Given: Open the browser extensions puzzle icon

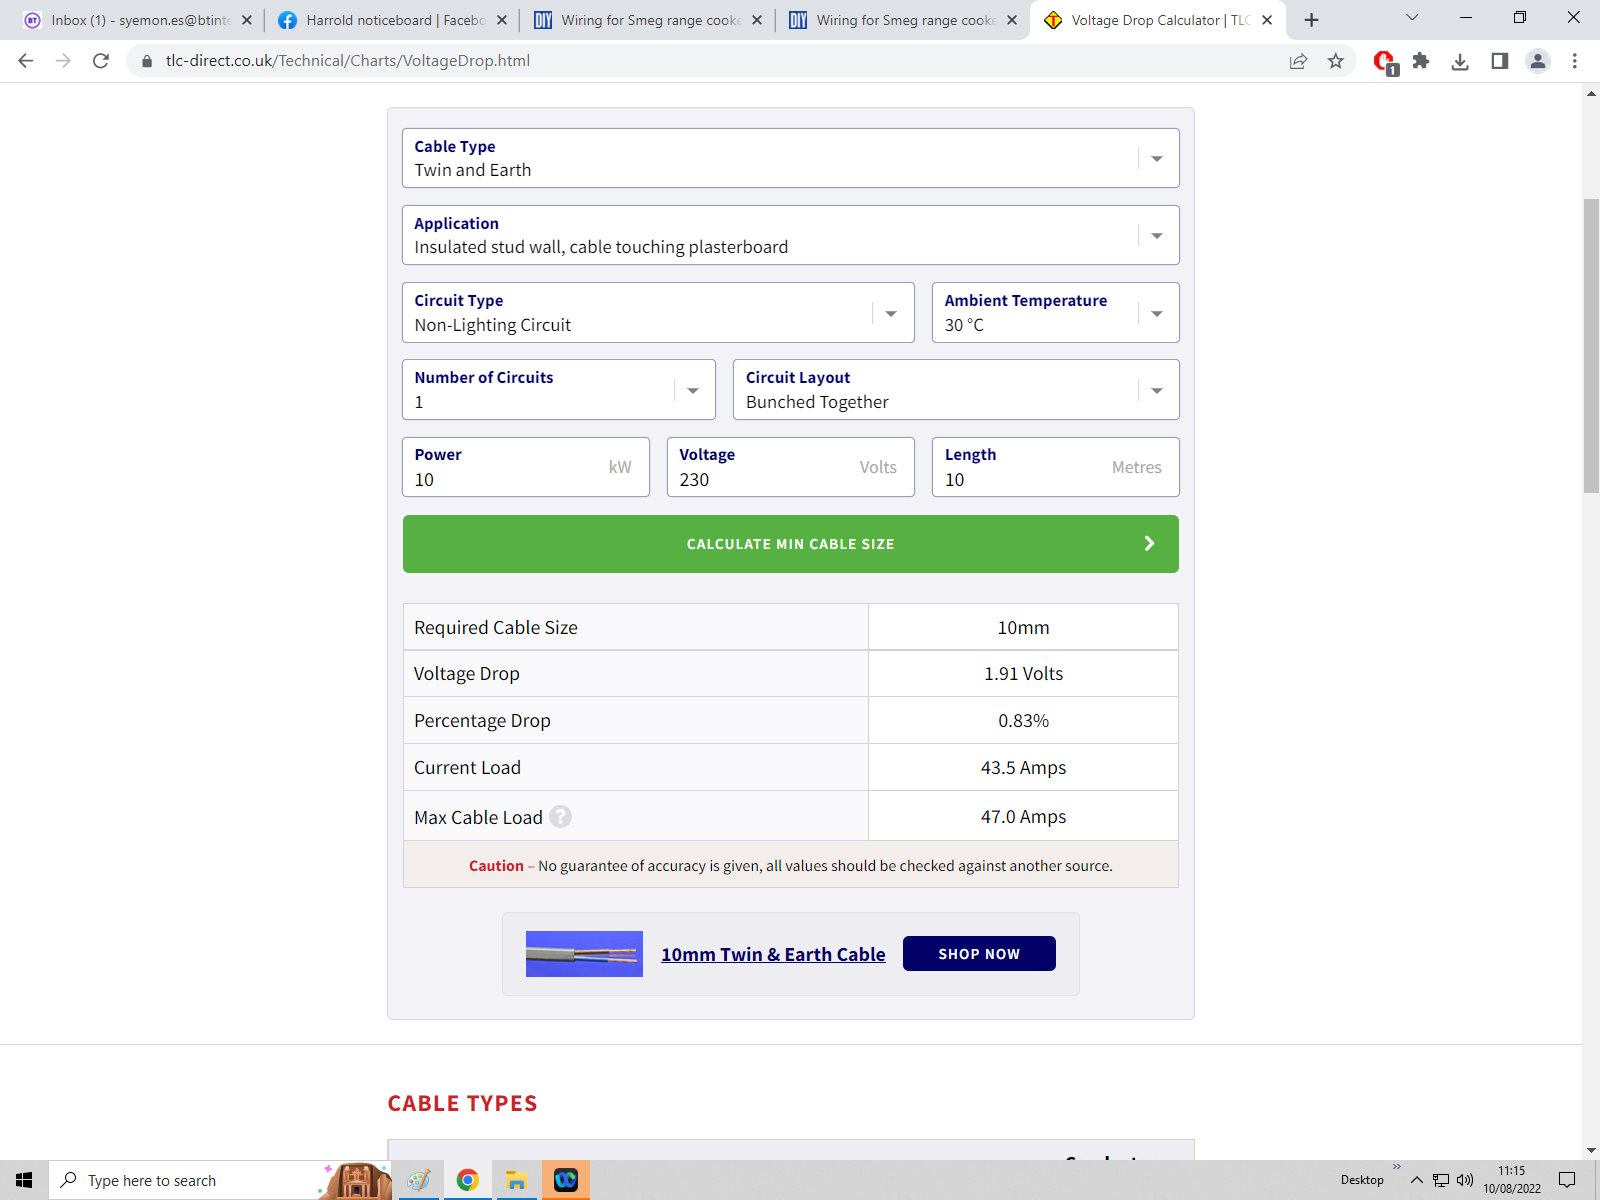Looking at the screenshot, I should point(1421,61).
